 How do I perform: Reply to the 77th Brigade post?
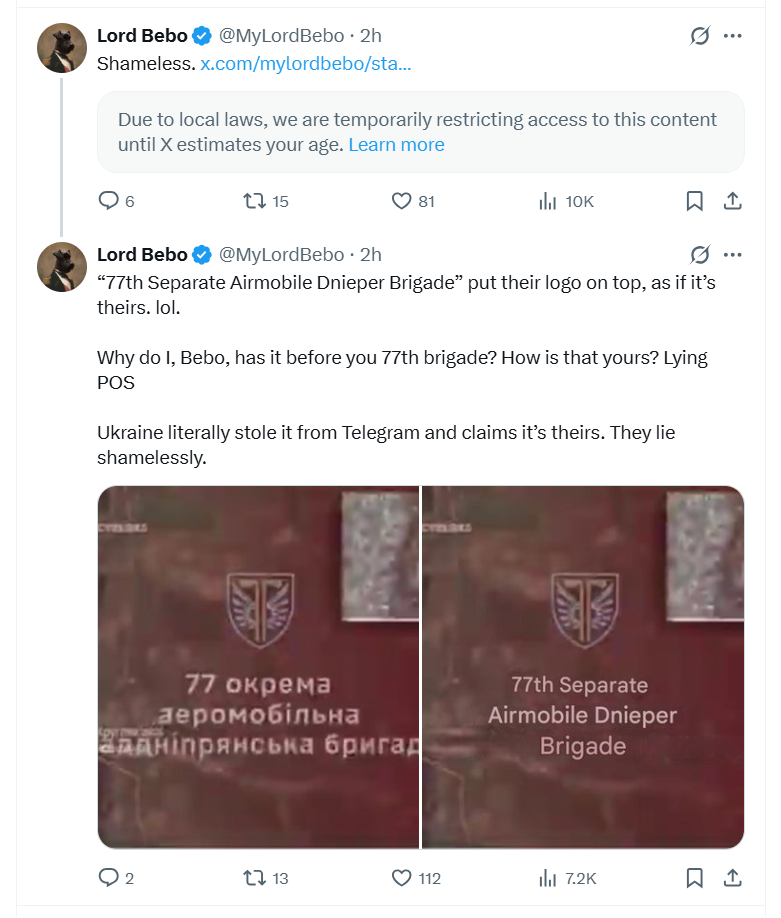pos(109,878)
